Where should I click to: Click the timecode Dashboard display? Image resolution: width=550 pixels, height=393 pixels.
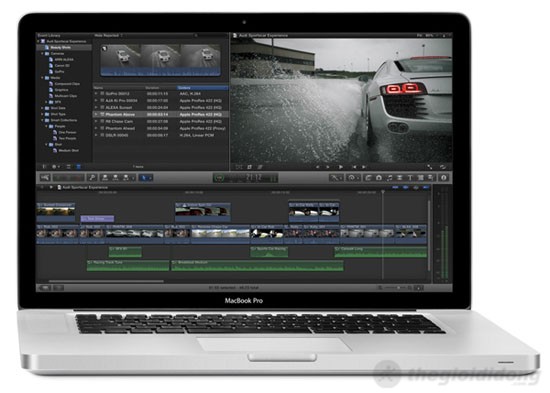[x=245, y=178]
